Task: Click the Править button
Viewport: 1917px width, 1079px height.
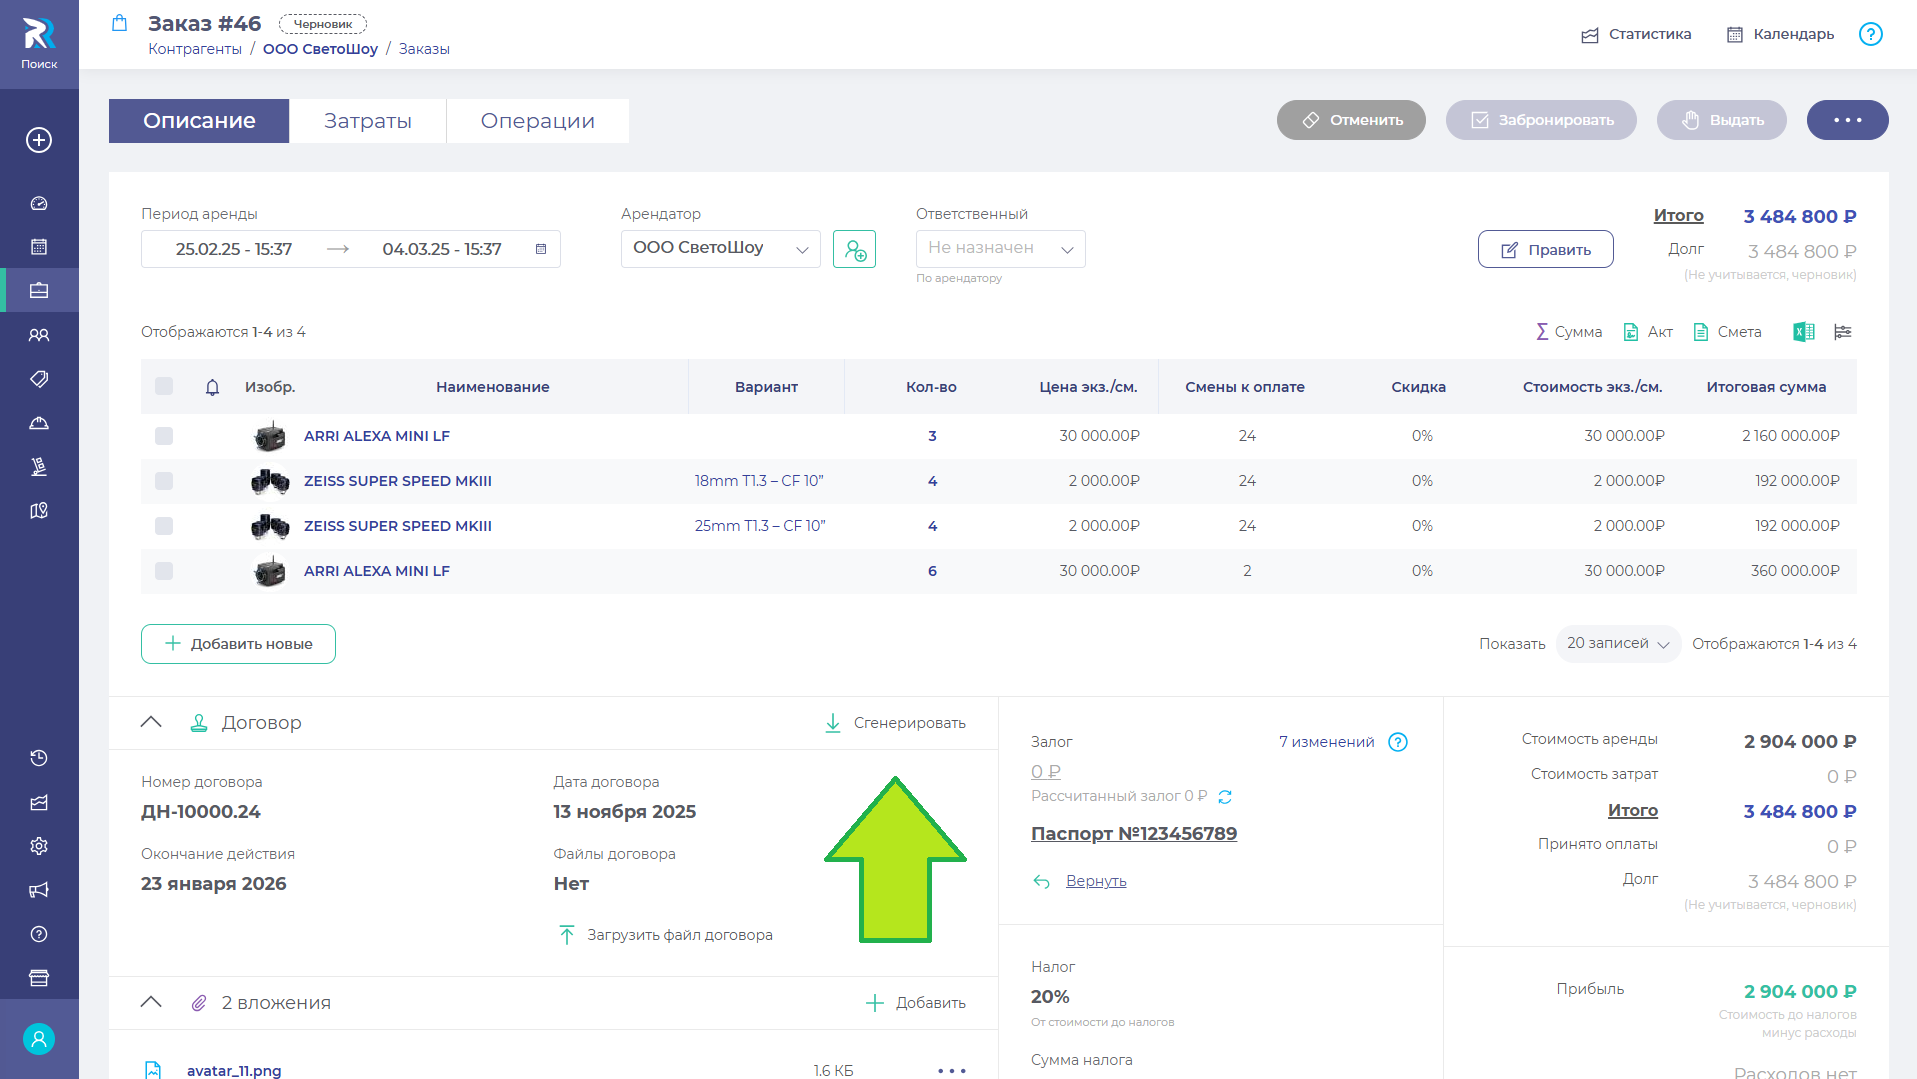Action: click(x=1545, y=250)
